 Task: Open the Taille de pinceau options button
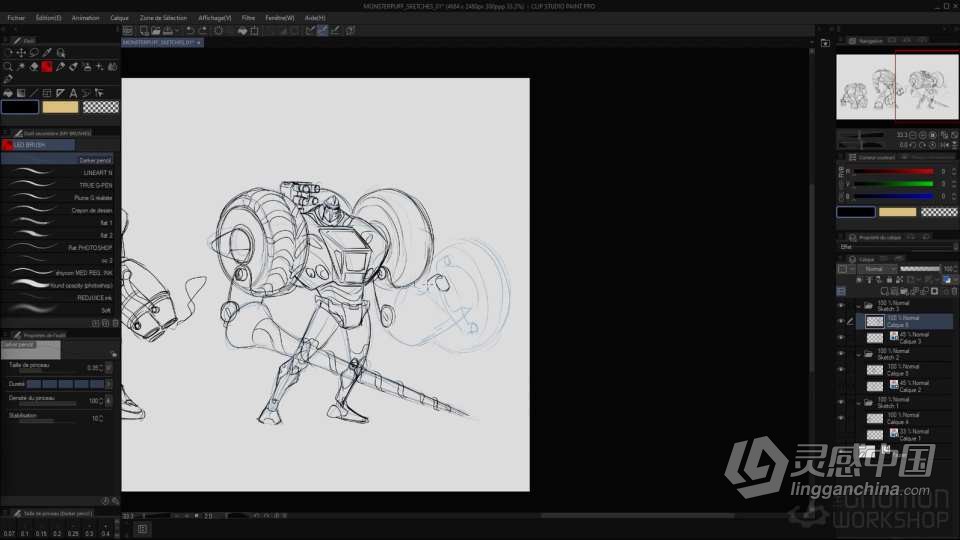pos(108,368)
